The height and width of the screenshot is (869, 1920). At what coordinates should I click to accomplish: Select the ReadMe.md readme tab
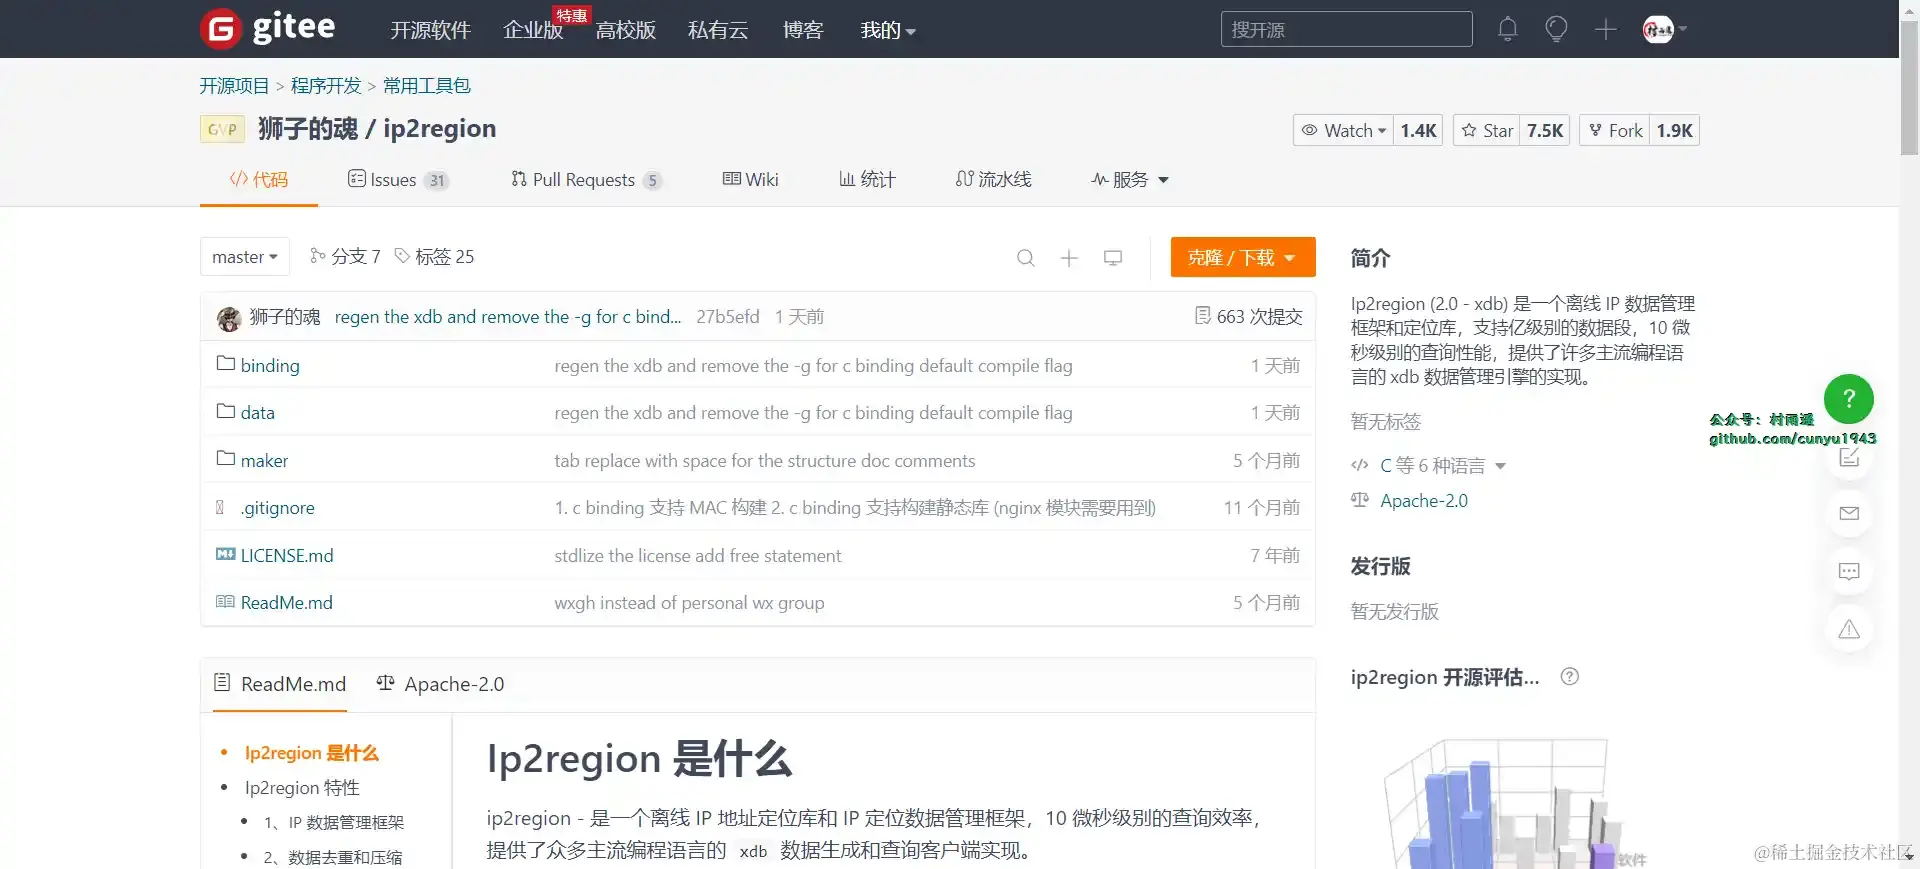280,684
